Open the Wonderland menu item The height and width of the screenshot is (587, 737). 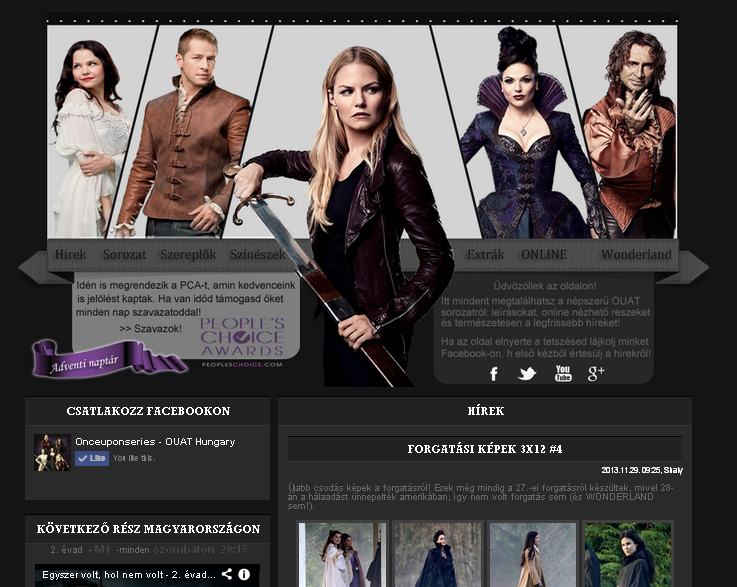[636, 255]
